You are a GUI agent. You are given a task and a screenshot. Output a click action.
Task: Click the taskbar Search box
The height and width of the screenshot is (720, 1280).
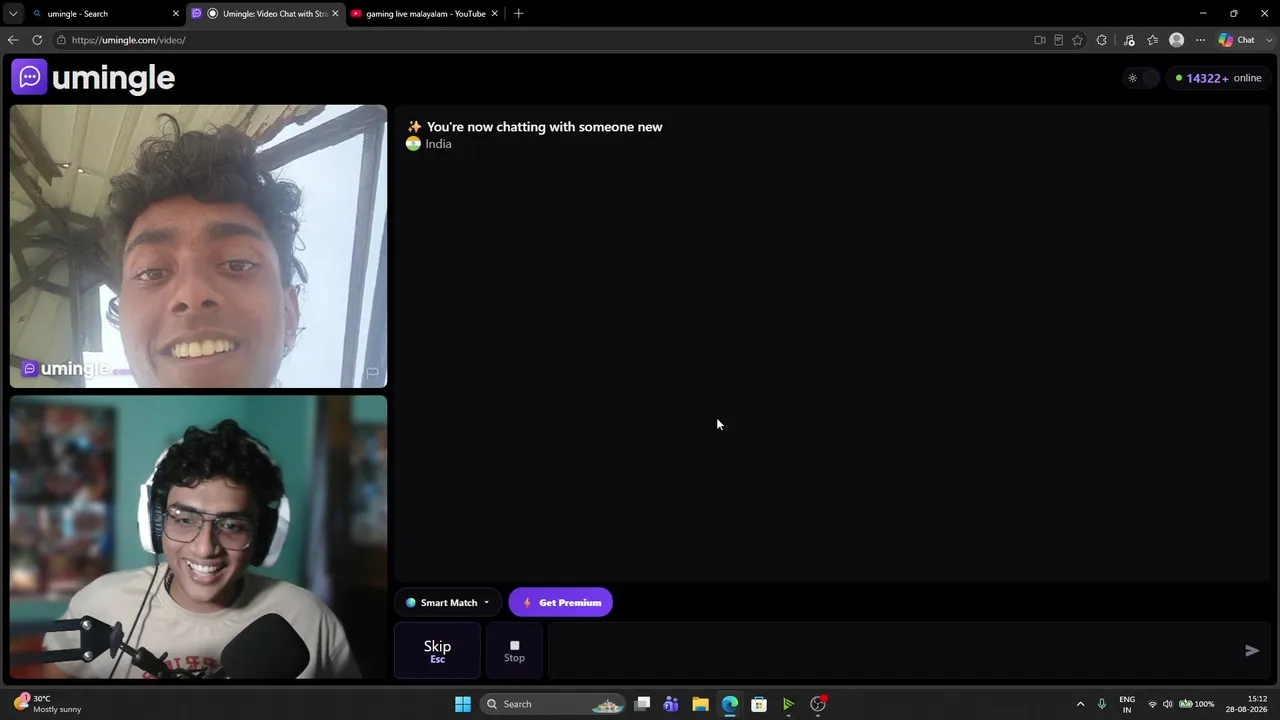coord(551,704)
